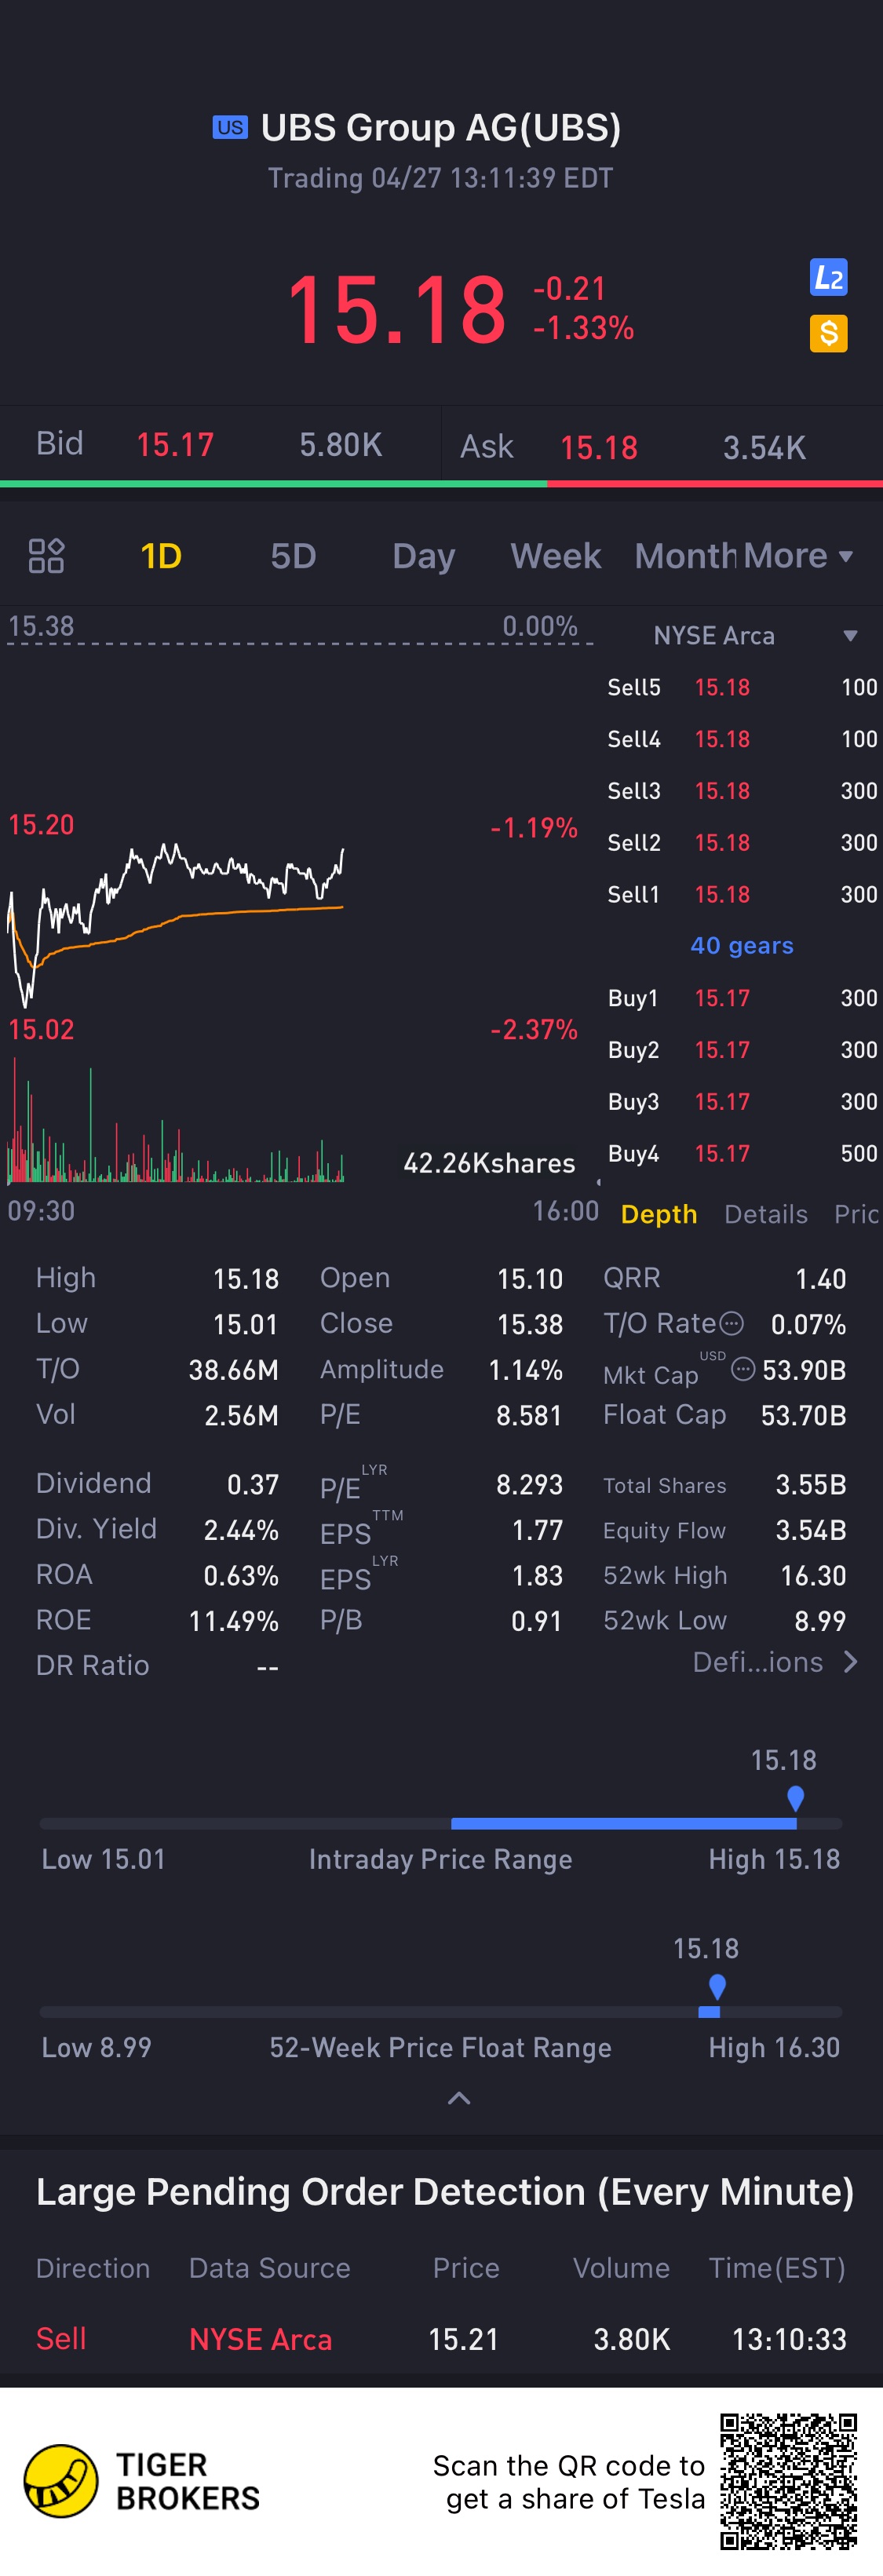Switch chart to 5D tab
The height and width of the screenshot is (2576, 883).
pos(293,556)
